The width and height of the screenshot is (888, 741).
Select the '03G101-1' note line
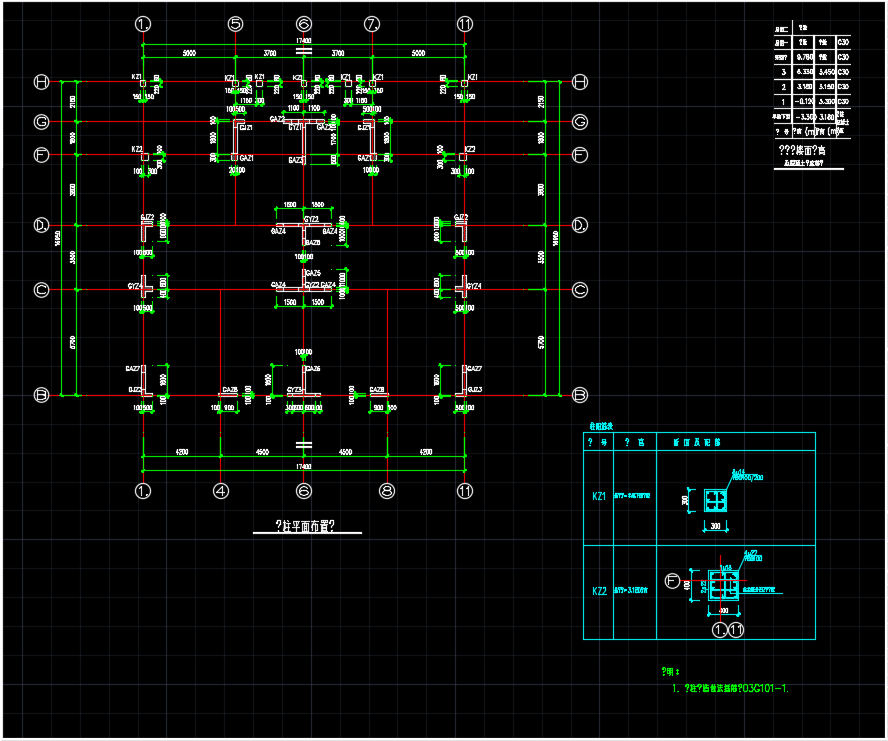click(731, 688)
